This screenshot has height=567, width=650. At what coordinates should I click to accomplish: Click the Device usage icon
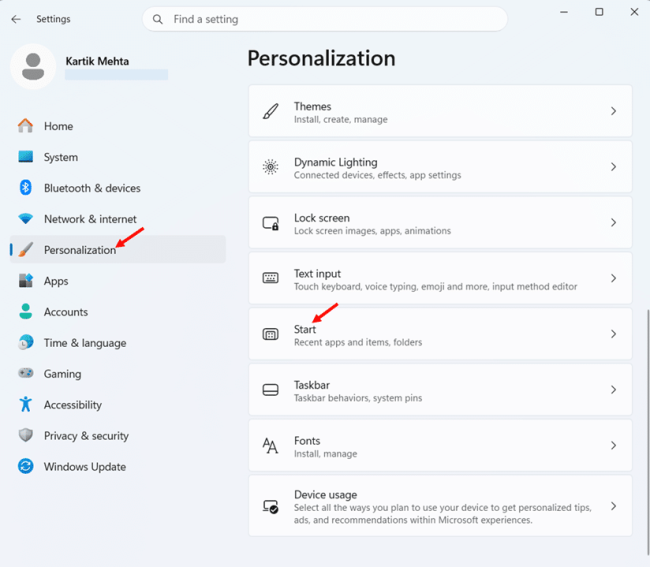[270, 506]
